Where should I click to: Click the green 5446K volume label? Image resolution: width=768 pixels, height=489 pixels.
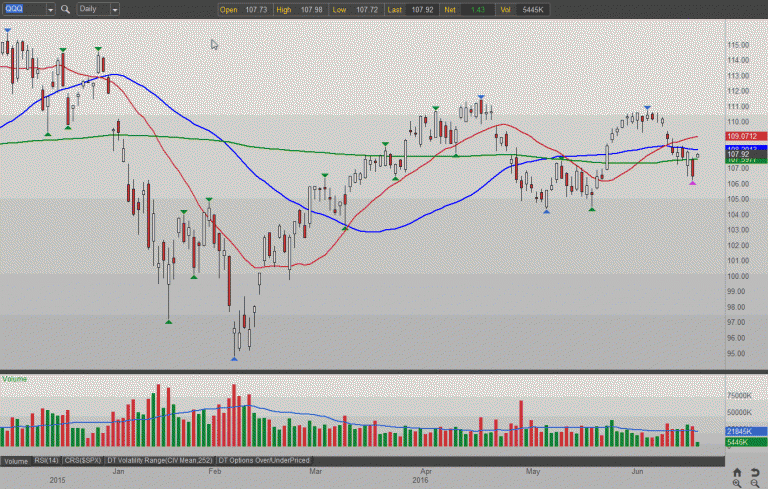746,442
